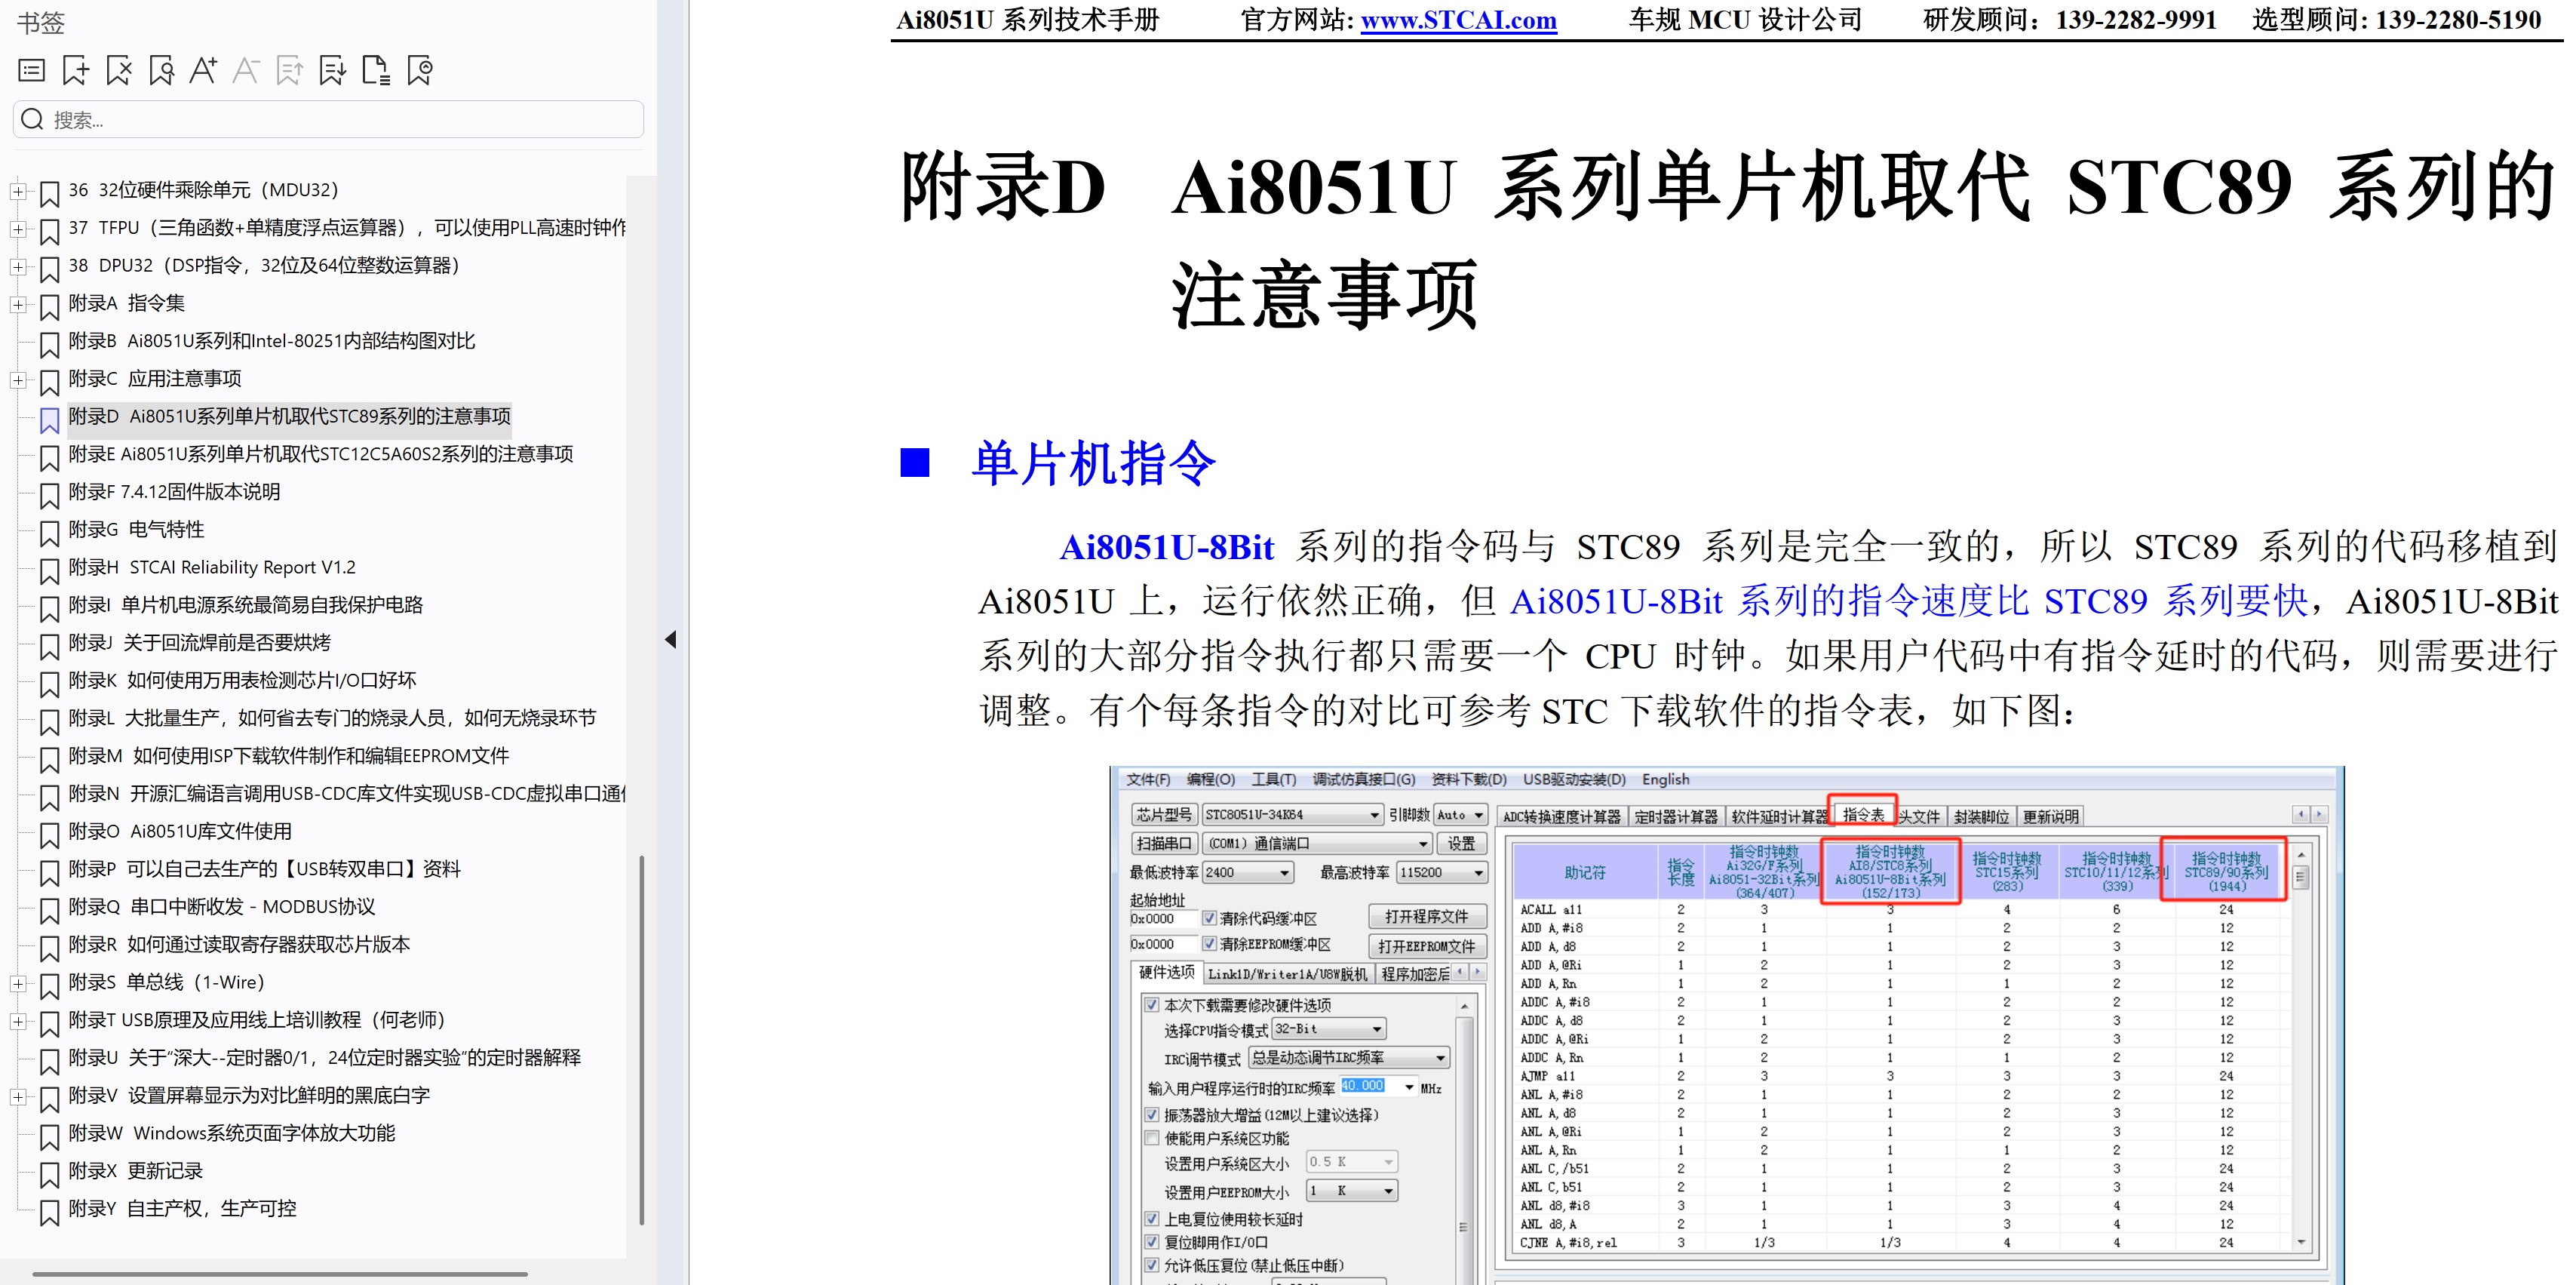Select 附录F 7.4.12固件版本说明 bookmark
Screen dimensions: 2576x1285
click(x=174, y=492)
